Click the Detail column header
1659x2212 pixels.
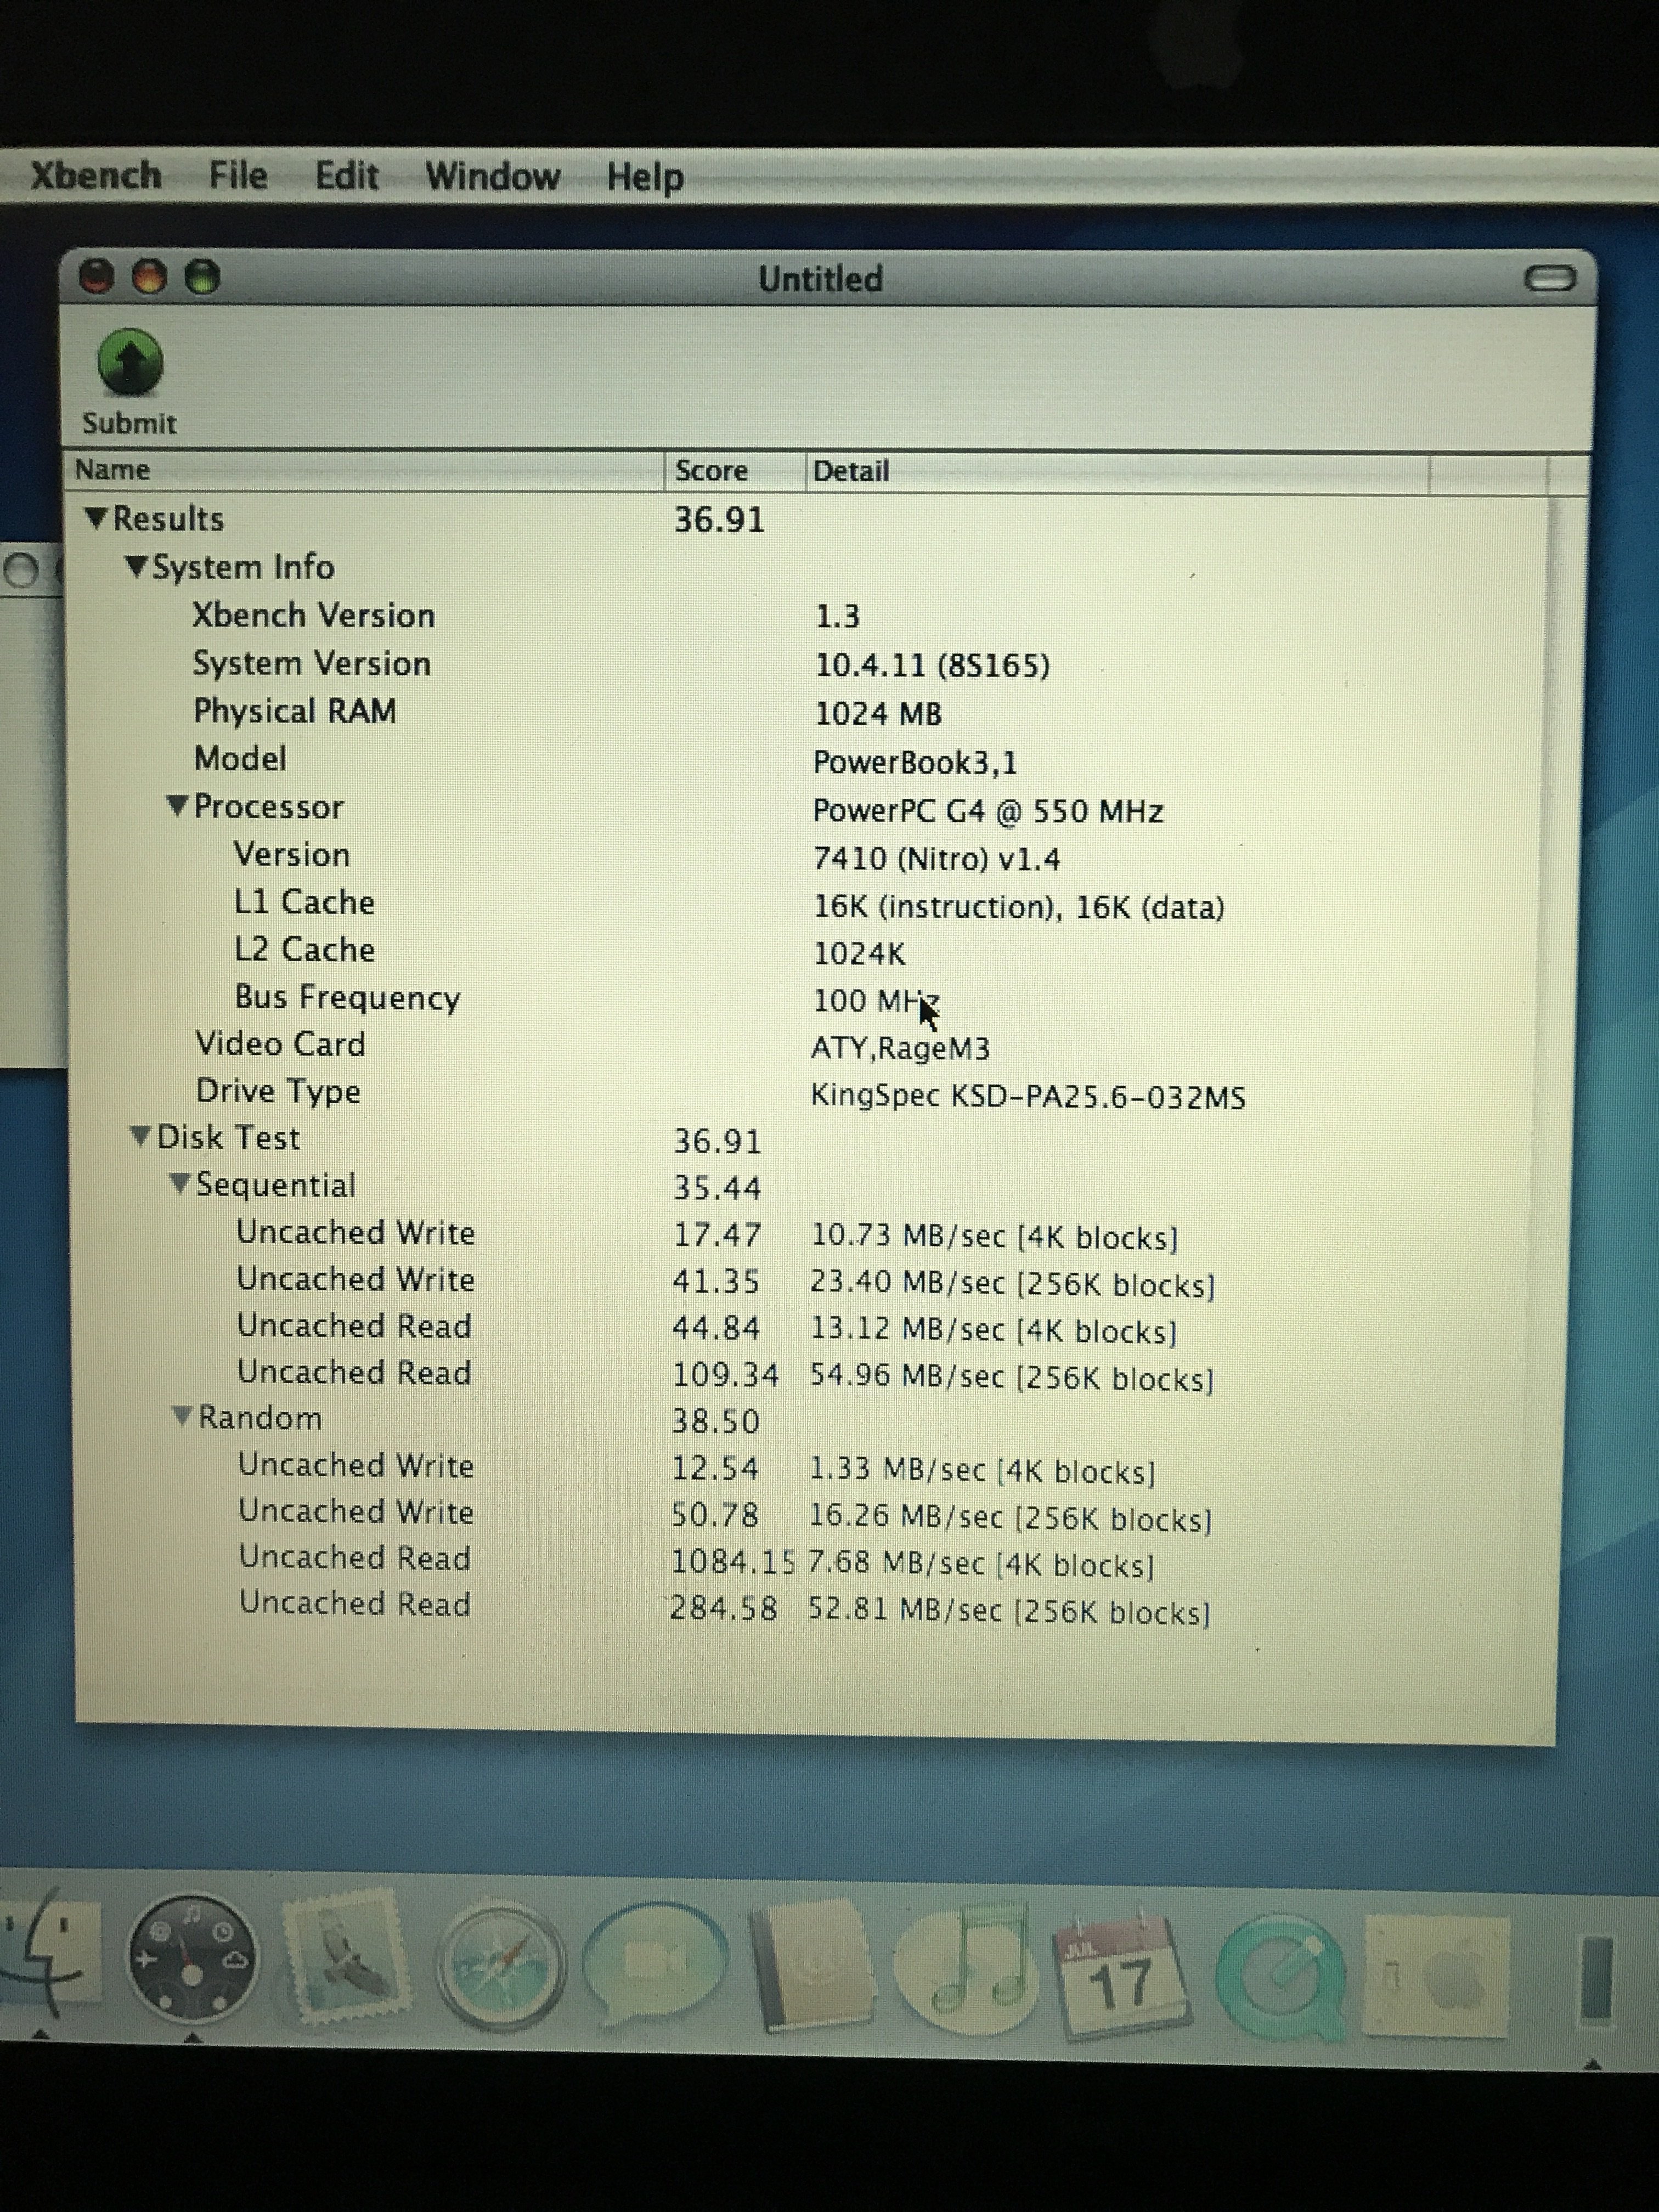pos(1118,472)
